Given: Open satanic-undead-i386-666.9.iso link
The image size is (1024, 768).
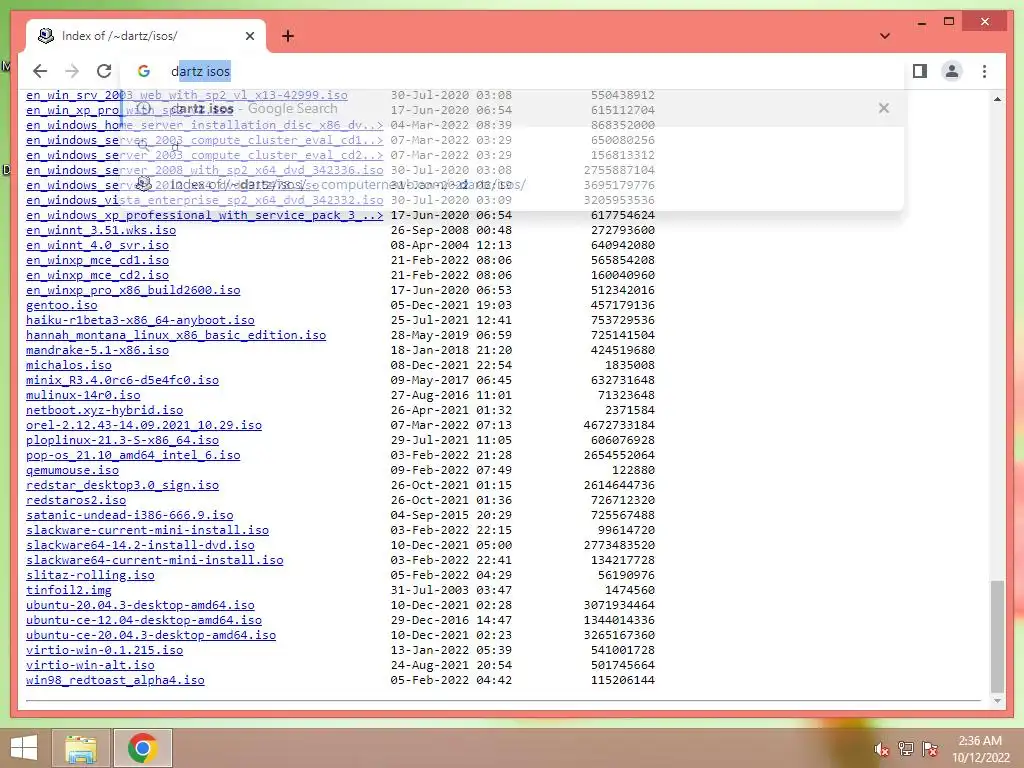Looking at the screenshot, I should coord(129,515).
